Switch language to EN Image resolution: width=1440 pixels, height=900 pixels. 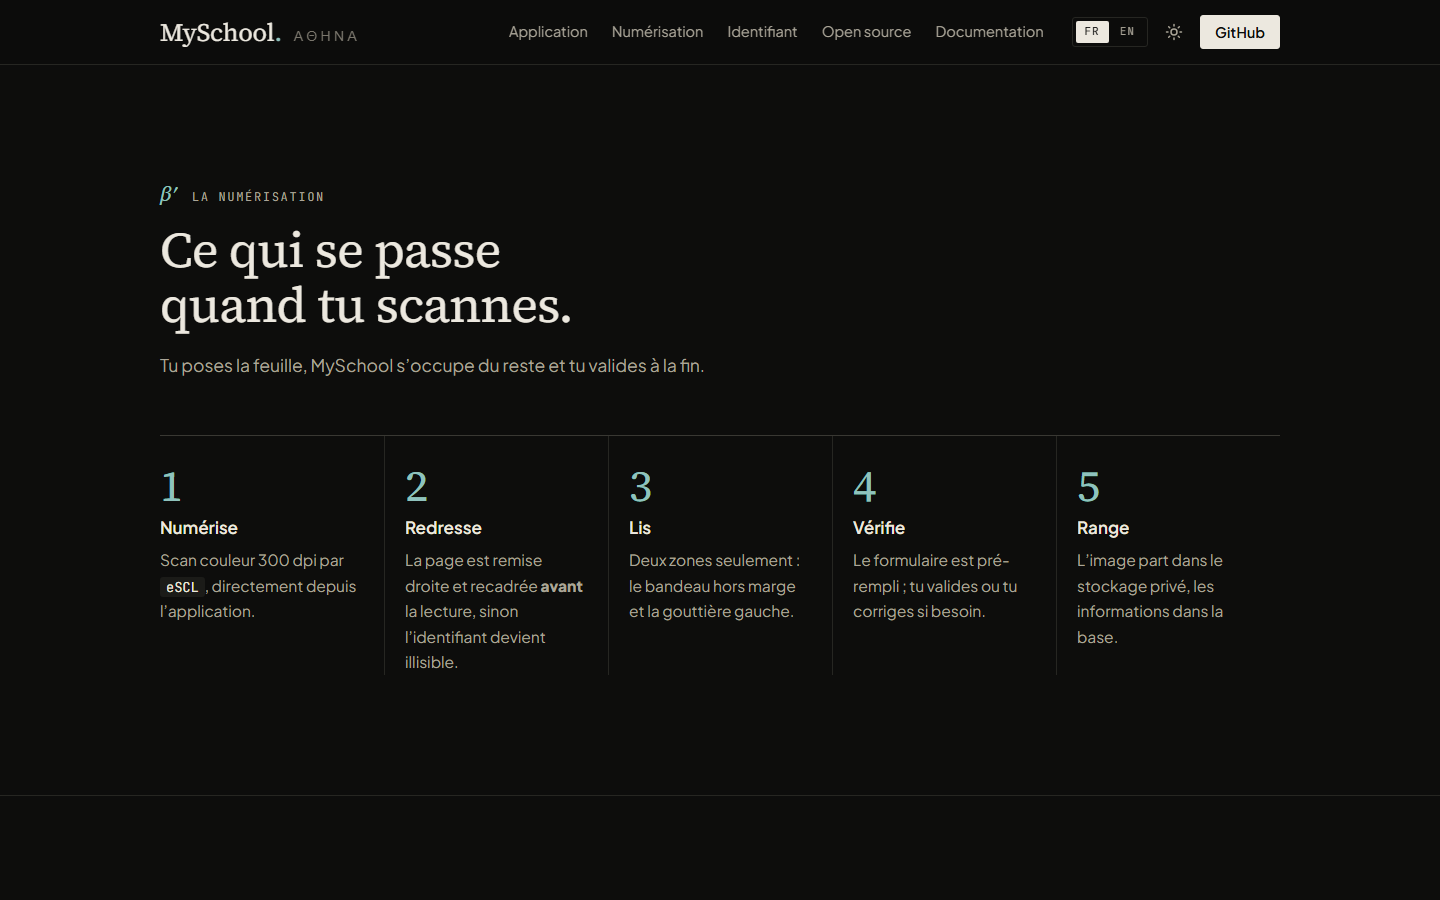(x=1127, y=32)
